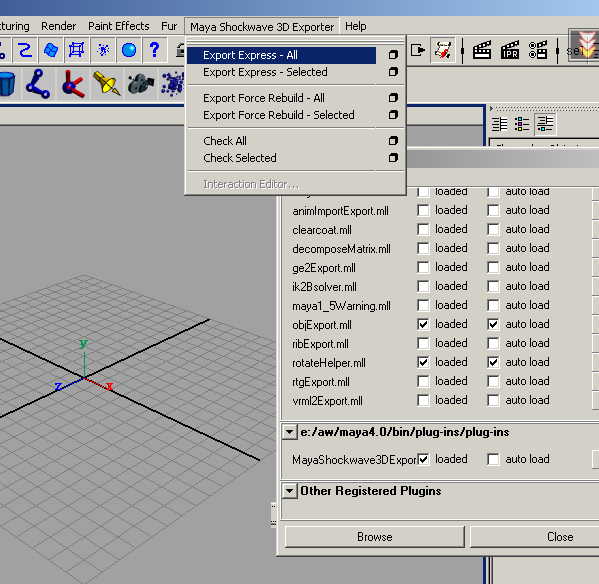Screen dimensions: 599x584
Task: Select Export Express - All menu item
Action: coord(282,55)
